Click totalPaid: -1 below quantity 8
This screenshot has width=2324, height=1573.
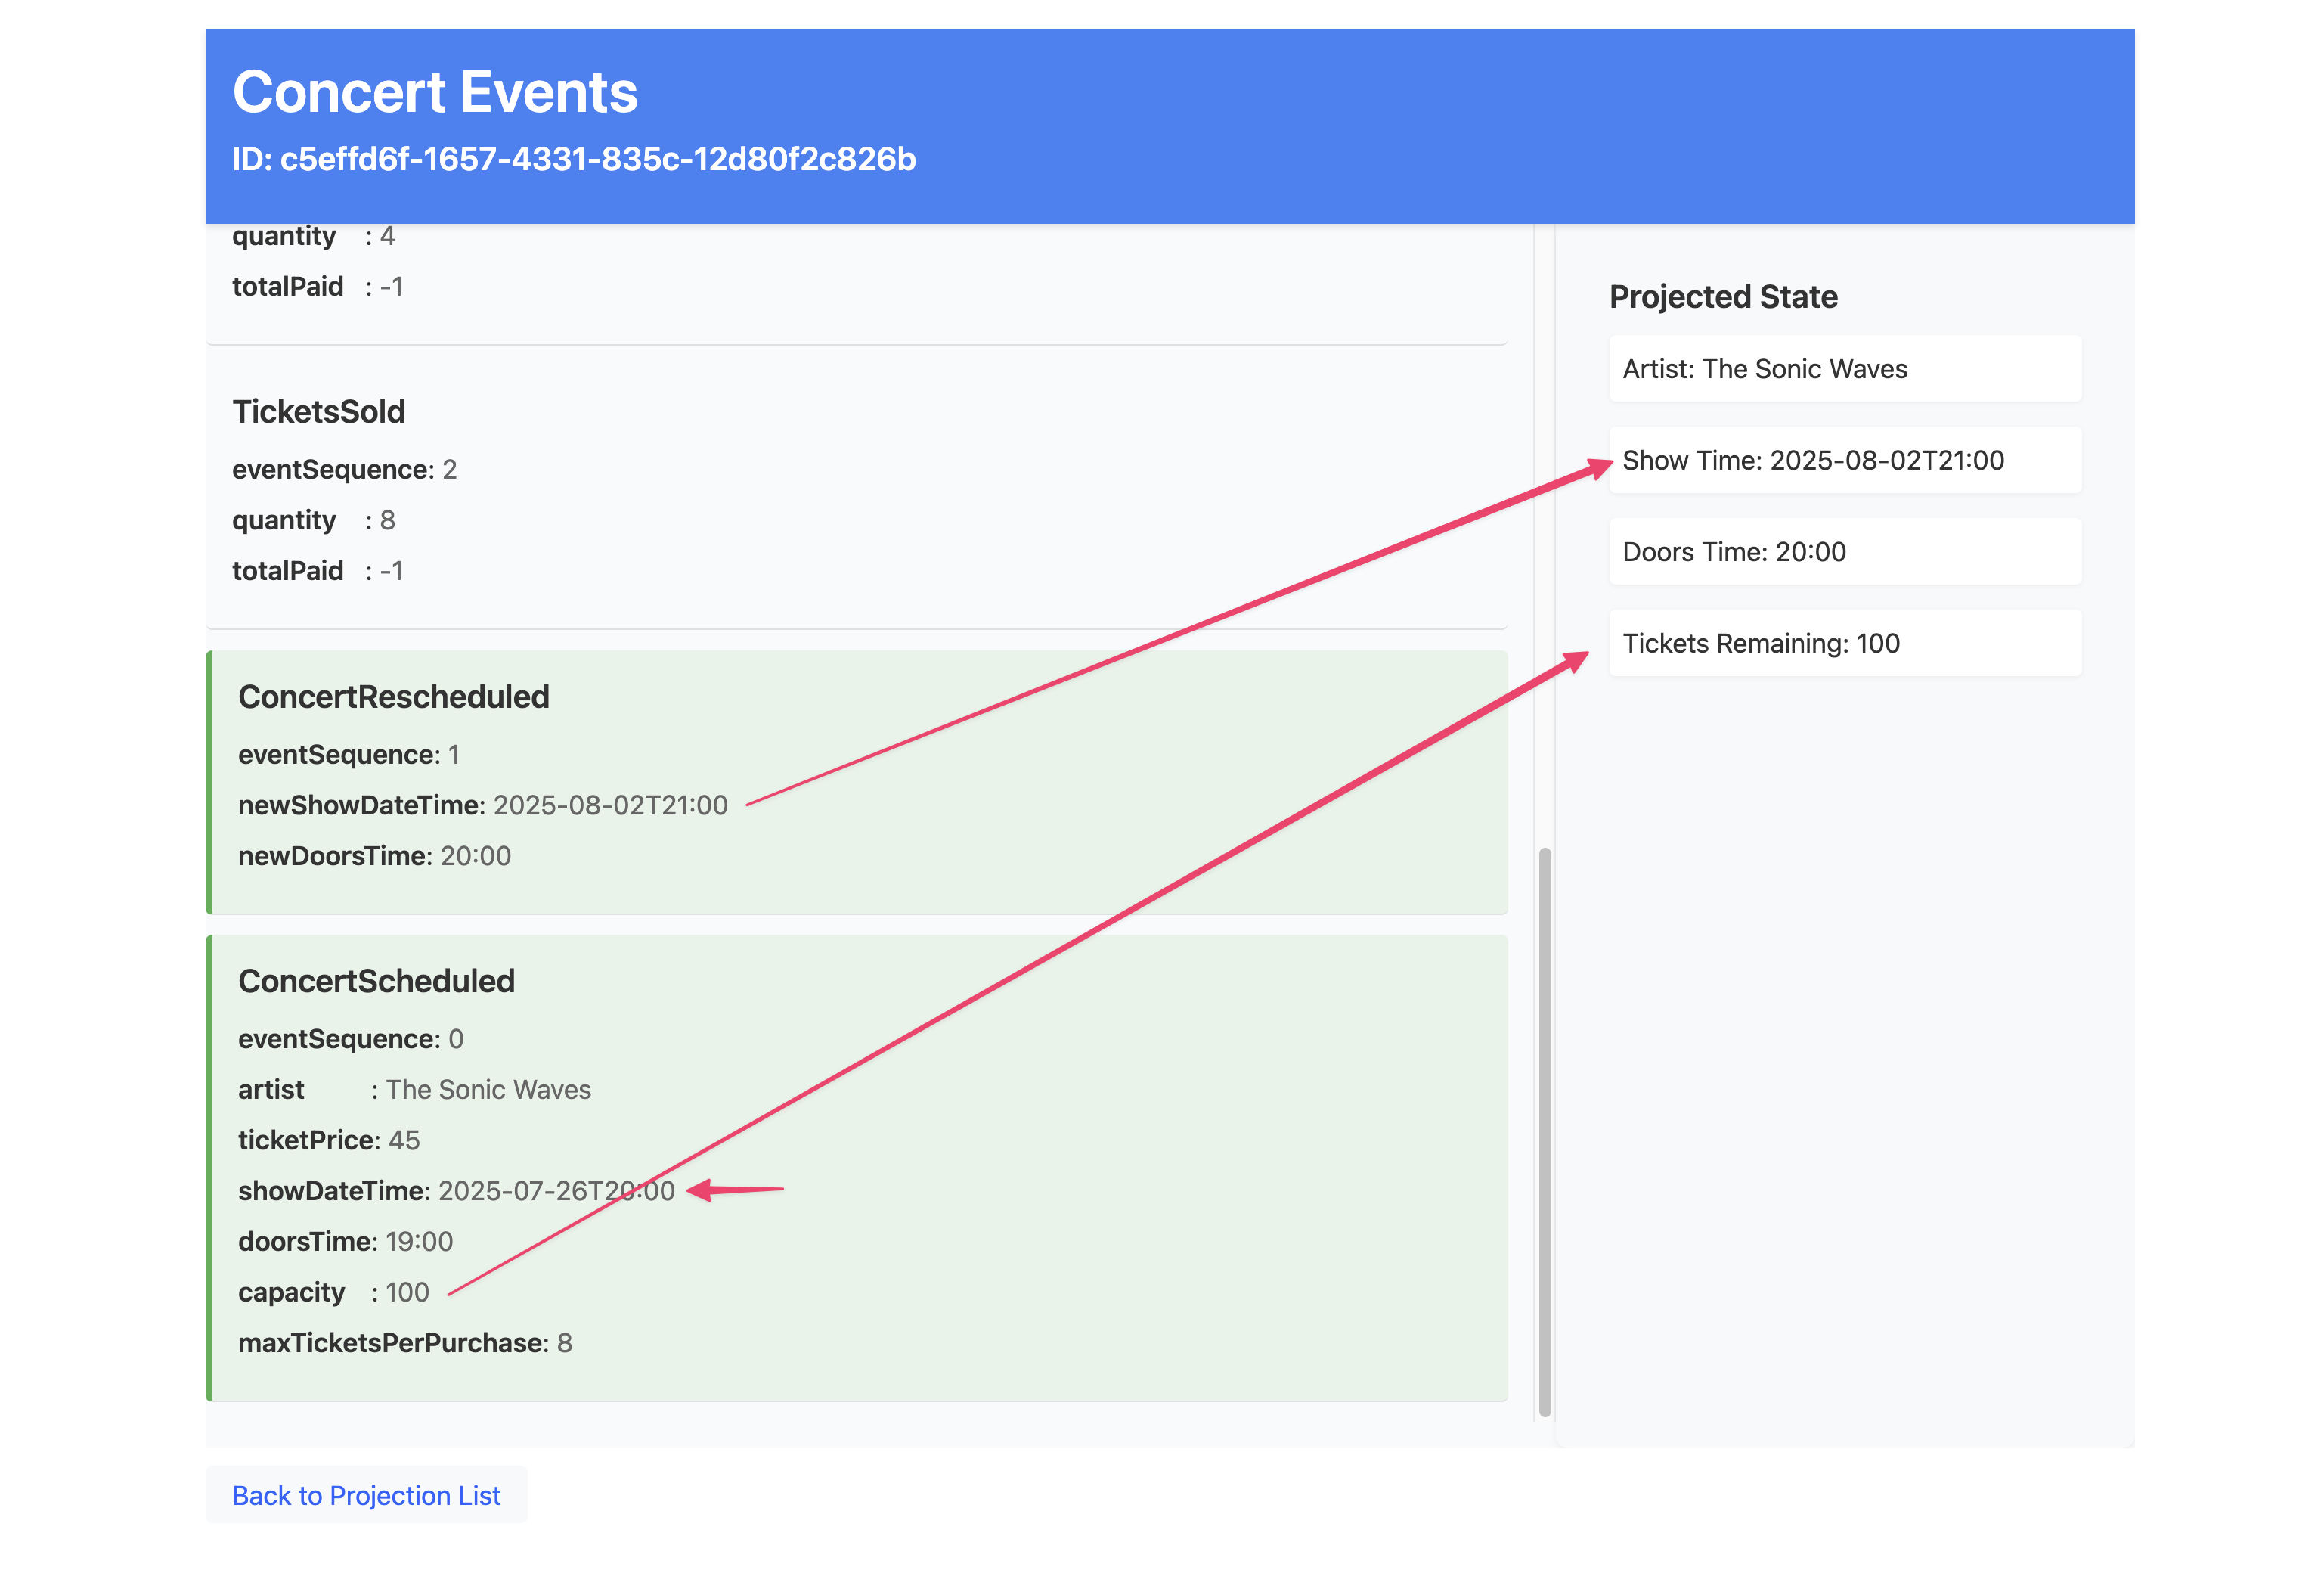coord(317,571)
